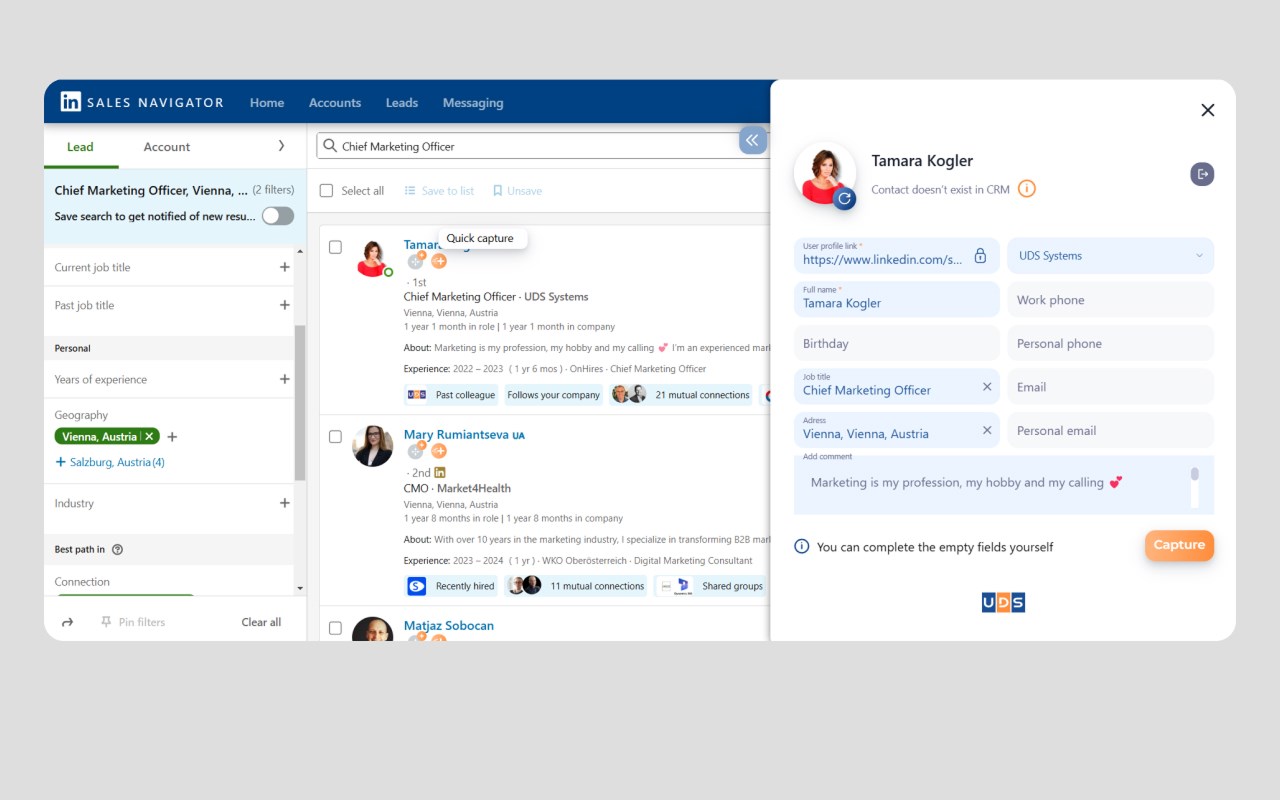Clear the Adress field with X

point(987,430)
